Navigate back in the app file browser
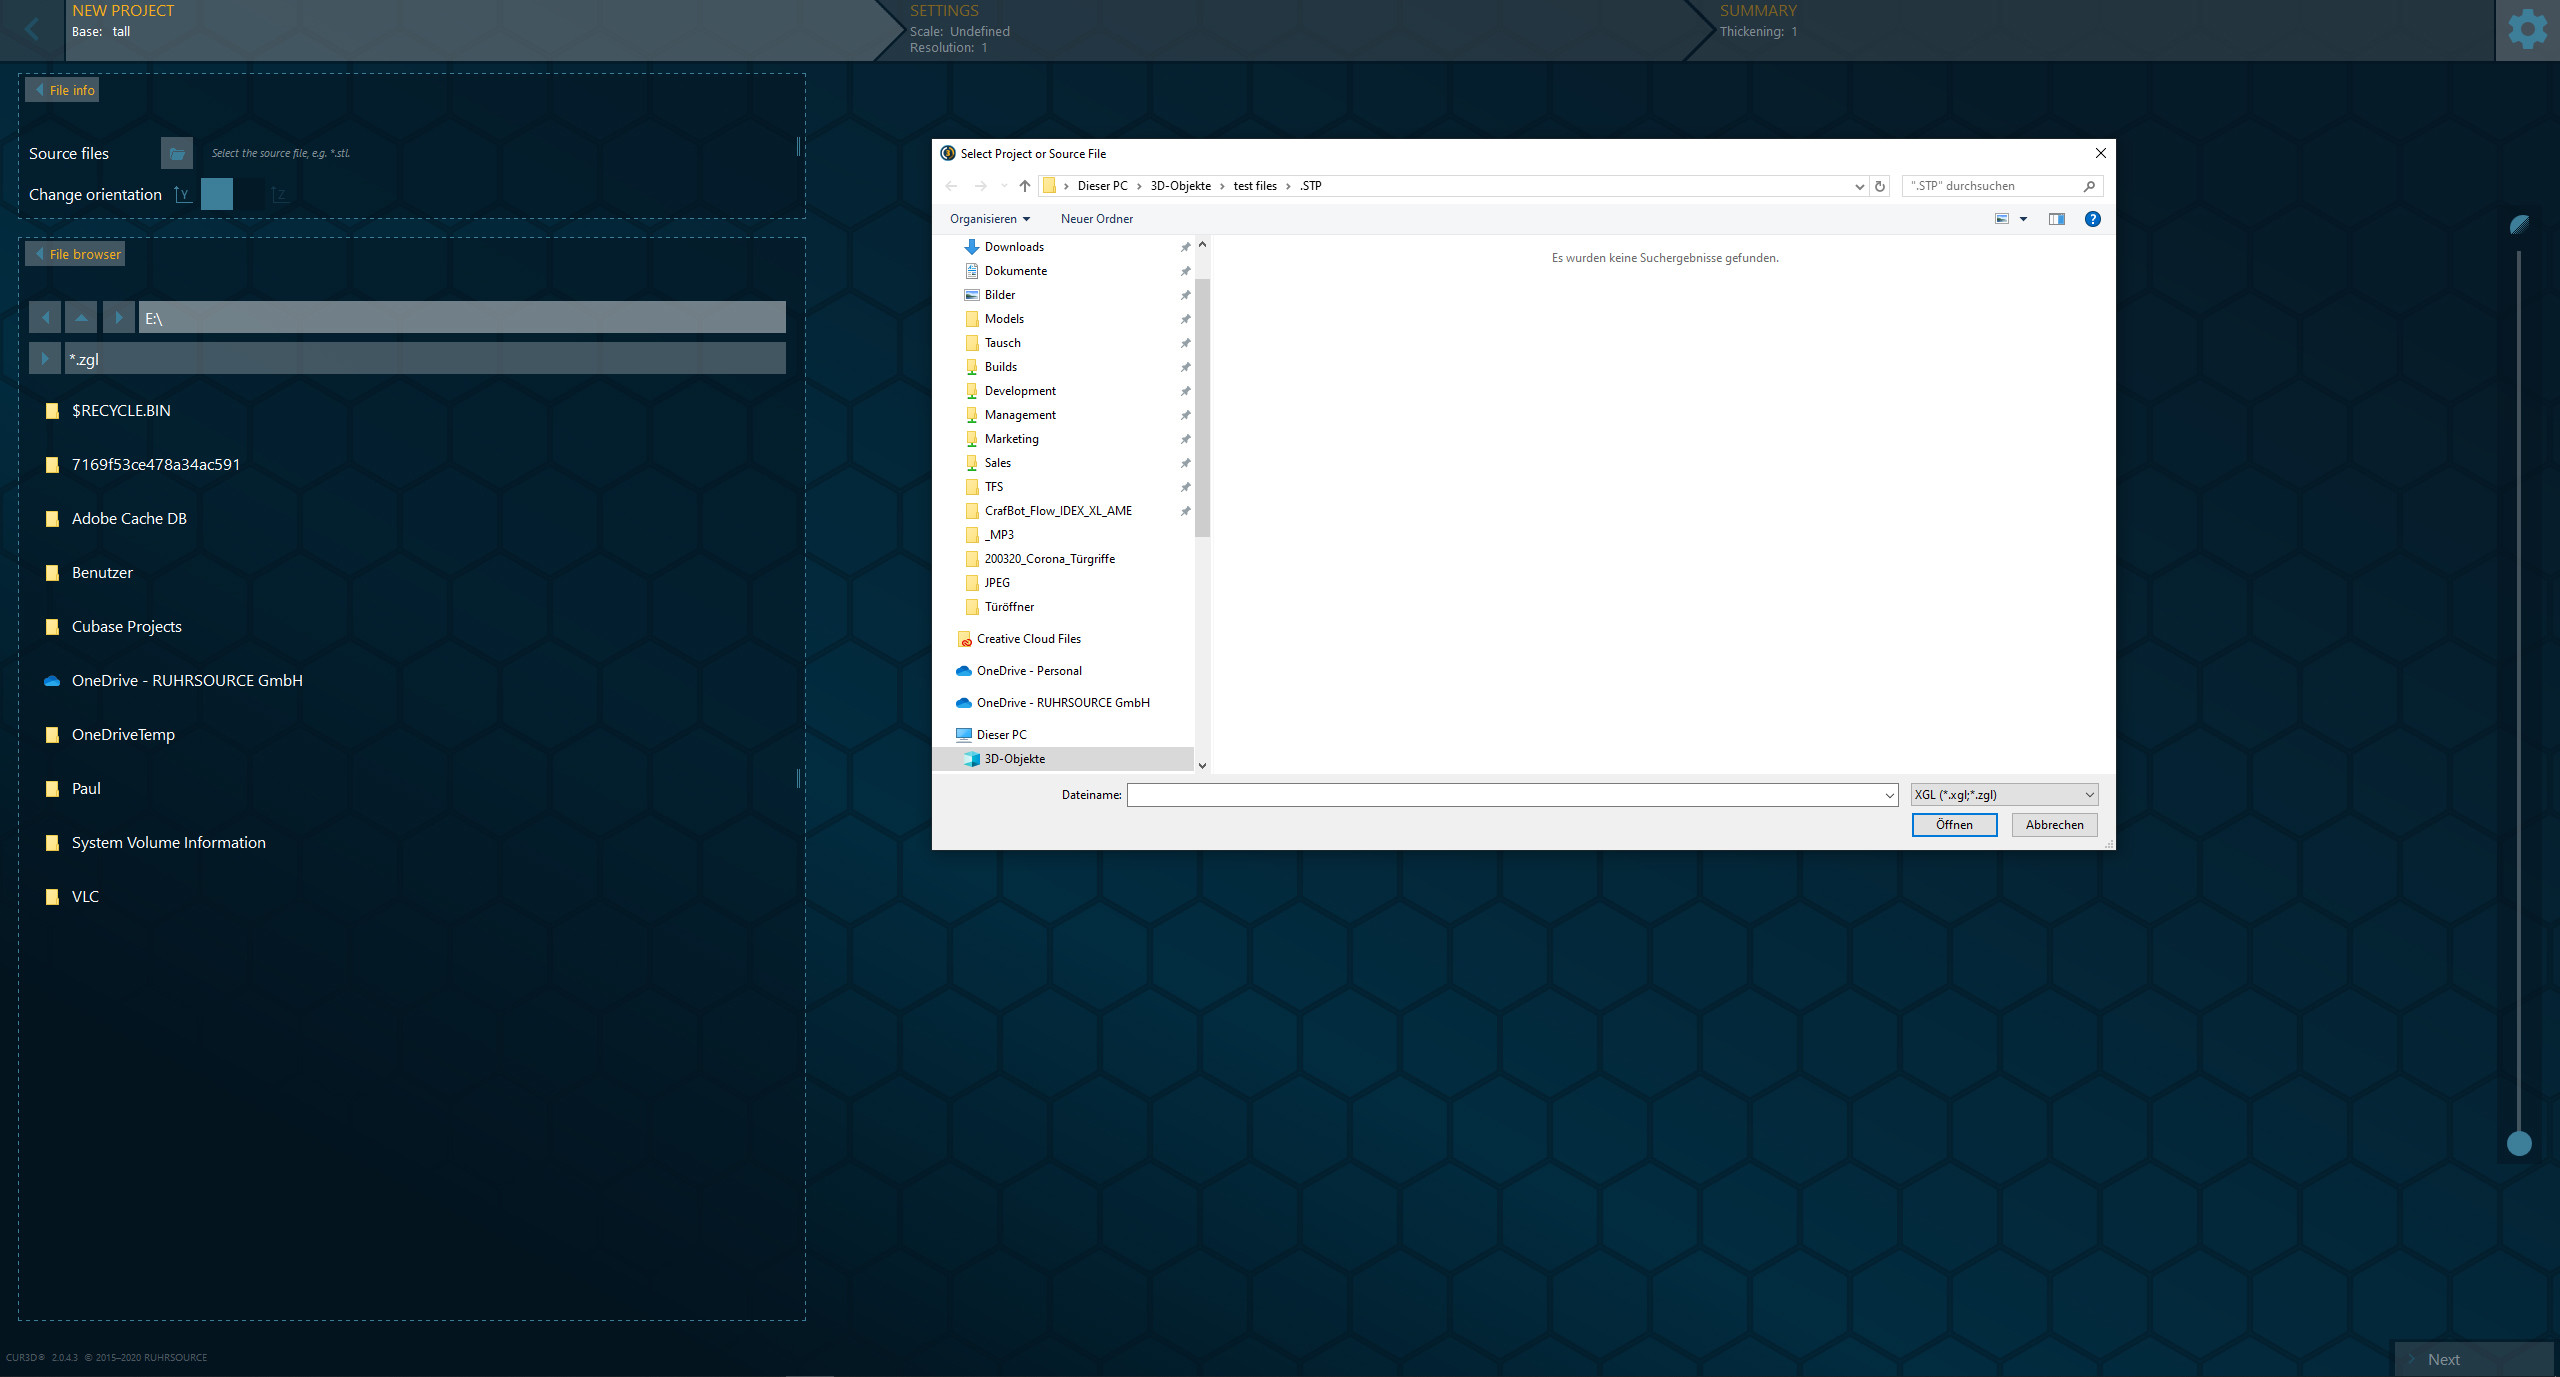Screen dimensions: 2560x1377 (45, 318)
